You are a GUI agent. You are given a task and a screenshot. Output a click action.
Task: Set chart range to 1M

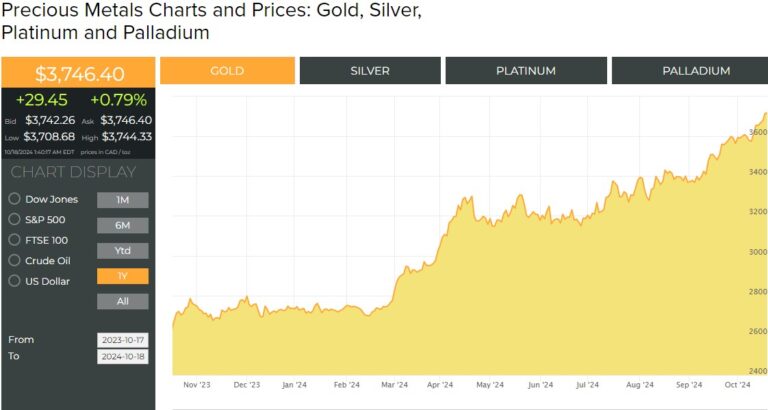(122, 200)
